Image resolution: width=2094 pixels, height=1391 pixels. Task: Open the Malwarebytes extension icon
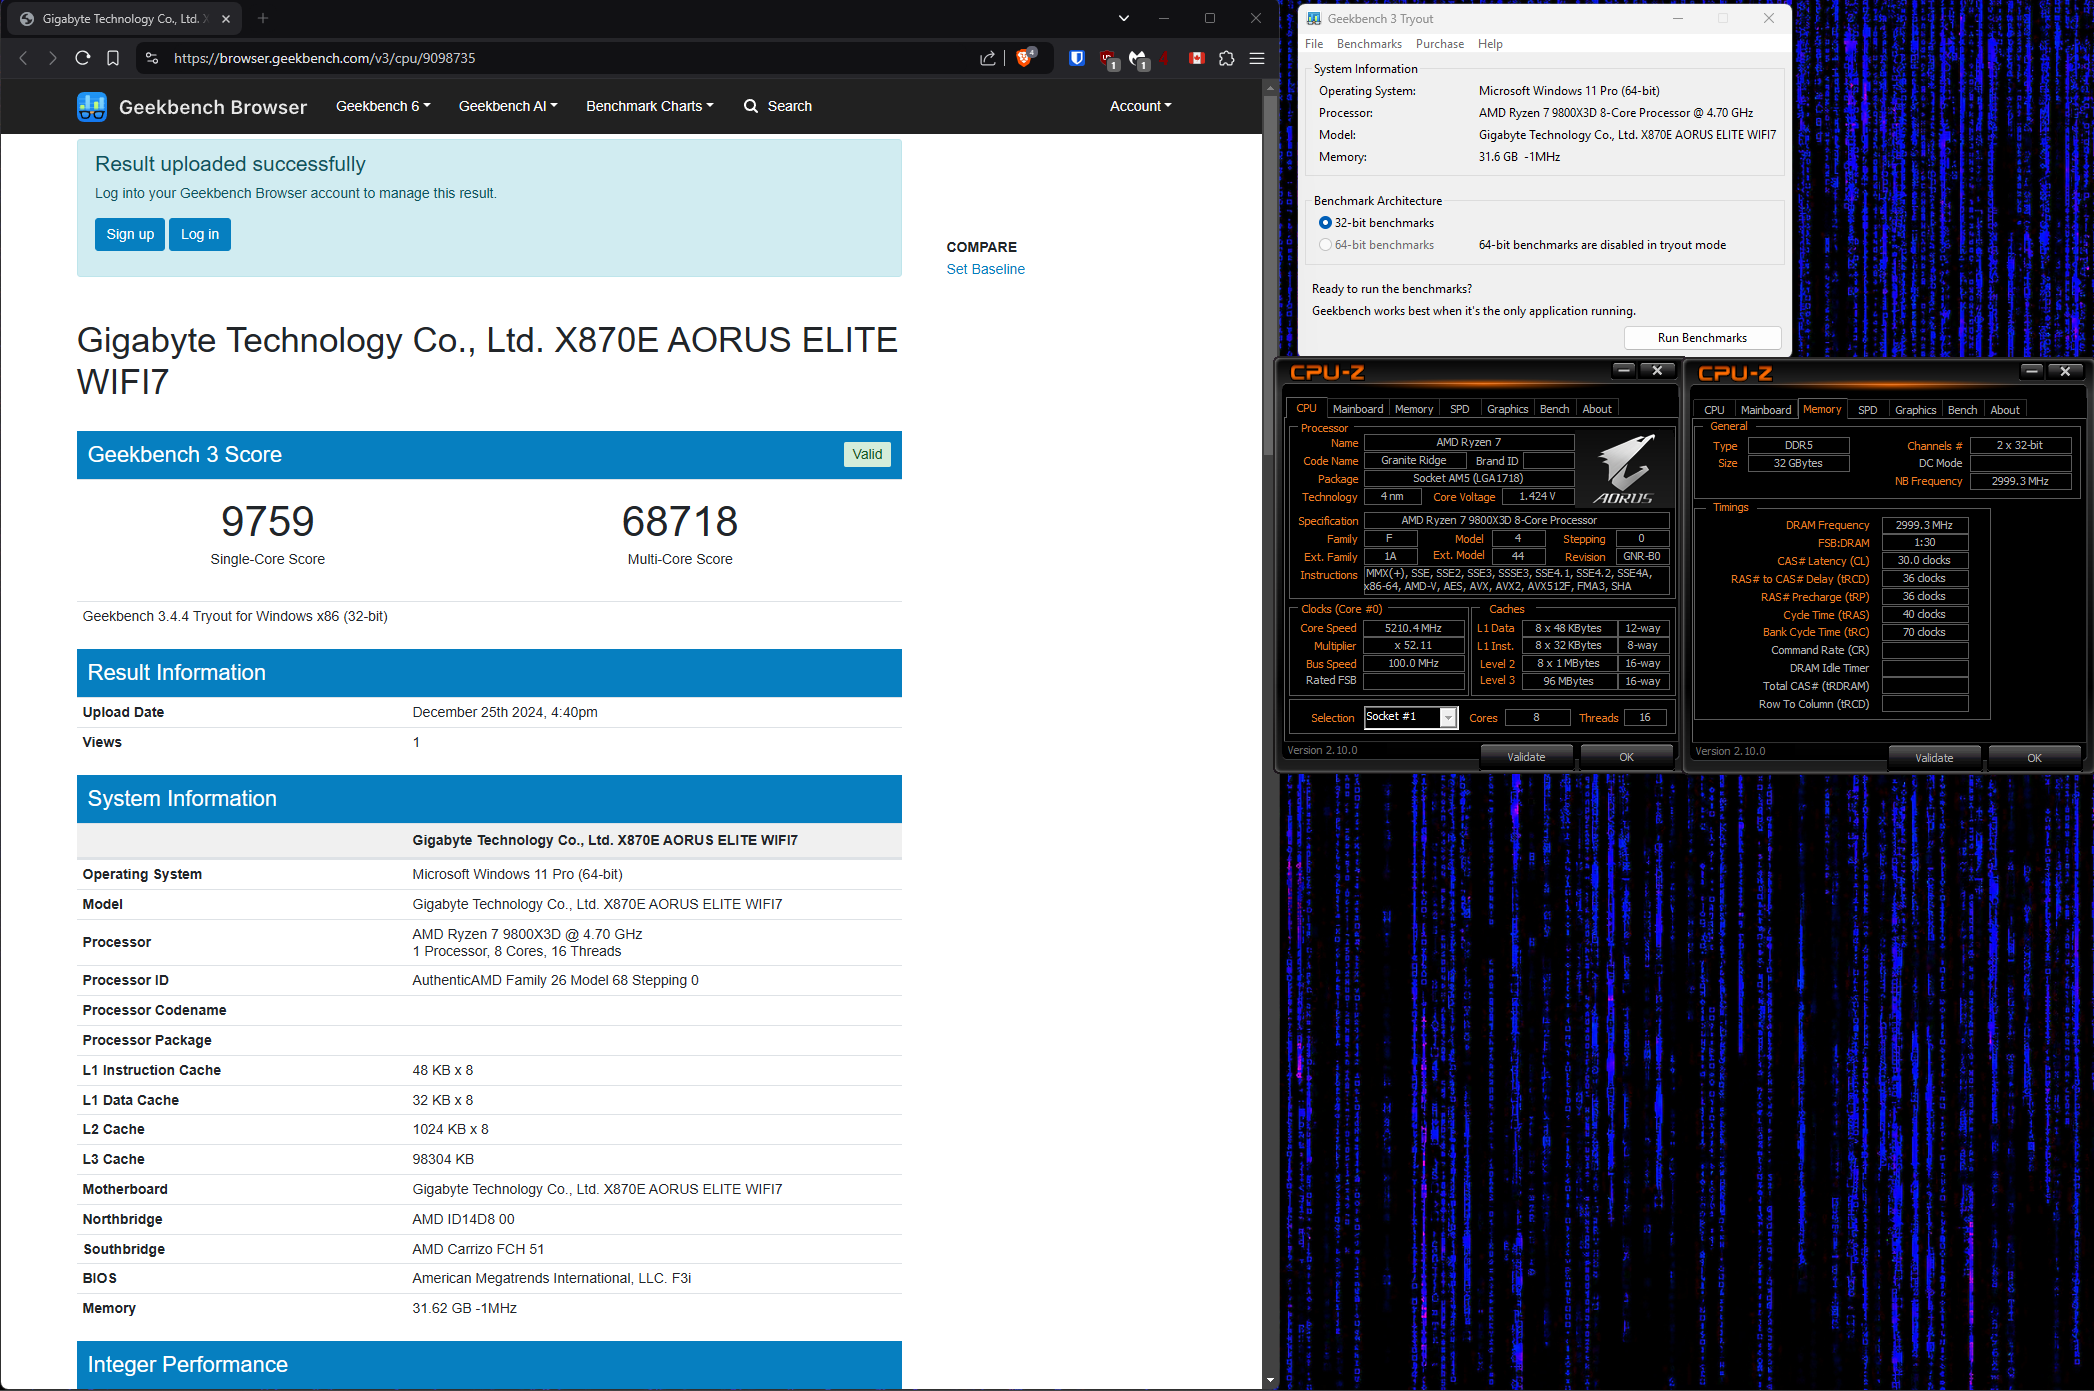pyautogui.click(x=1139, y=59)
